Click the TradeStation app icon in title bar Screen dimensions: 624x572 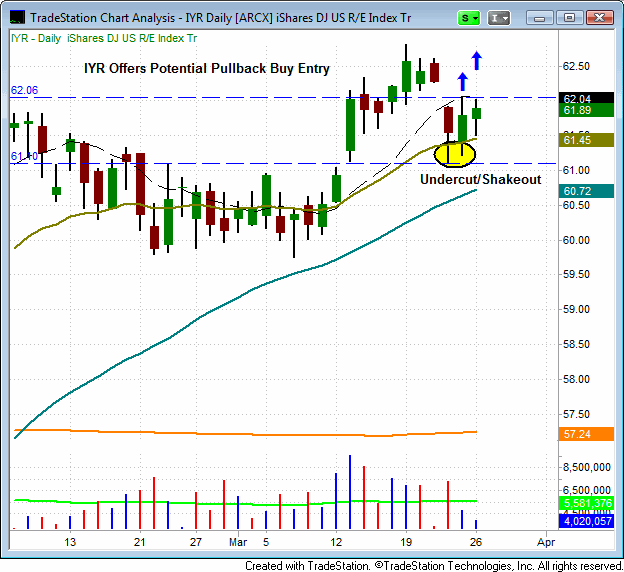coord(15,17)
